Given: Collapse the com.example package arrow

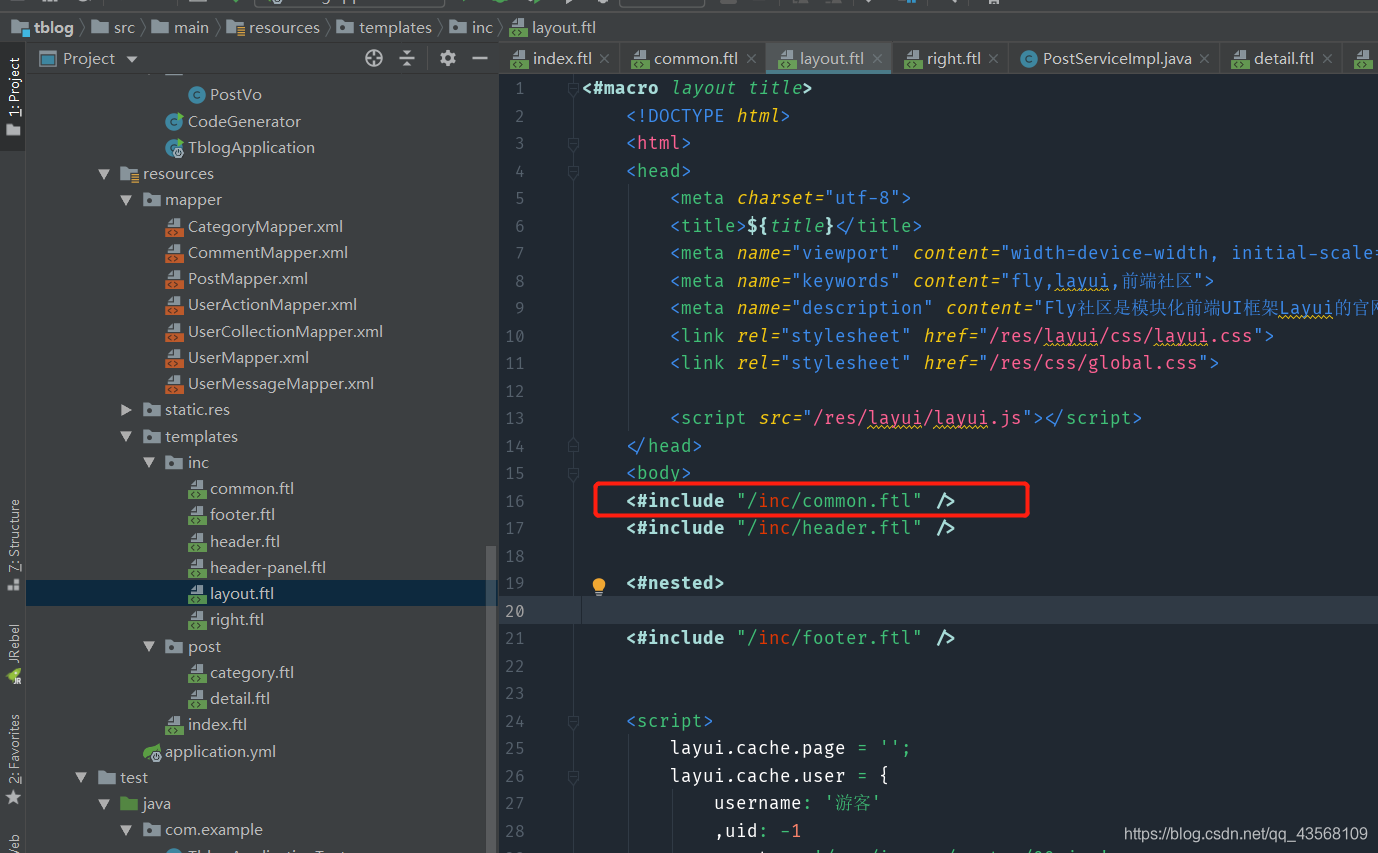Looking at the screenshot, I should pyautogui.click(x=126, y=830).
